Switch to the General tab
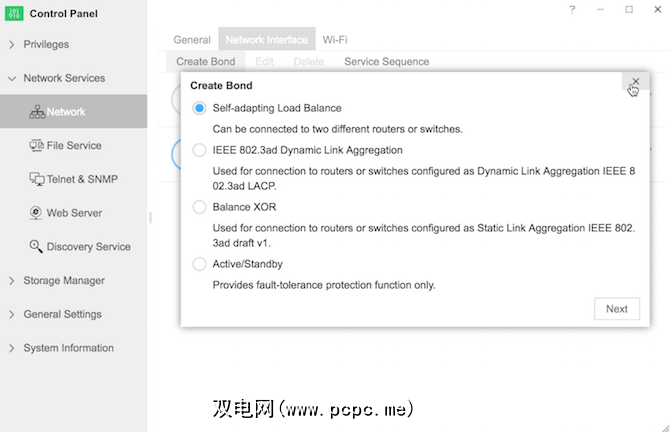670x432 pixels. pos(192,40)
